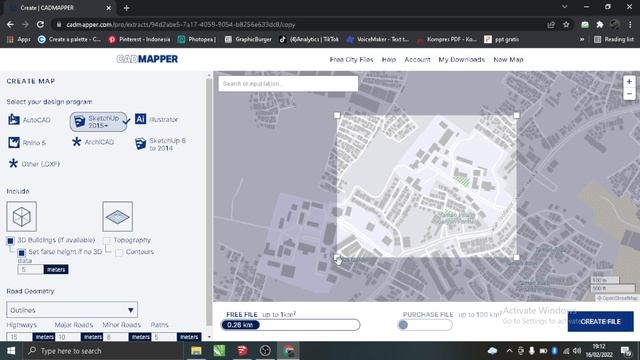Zoom in on the map
640x360 pixels.
629,82
